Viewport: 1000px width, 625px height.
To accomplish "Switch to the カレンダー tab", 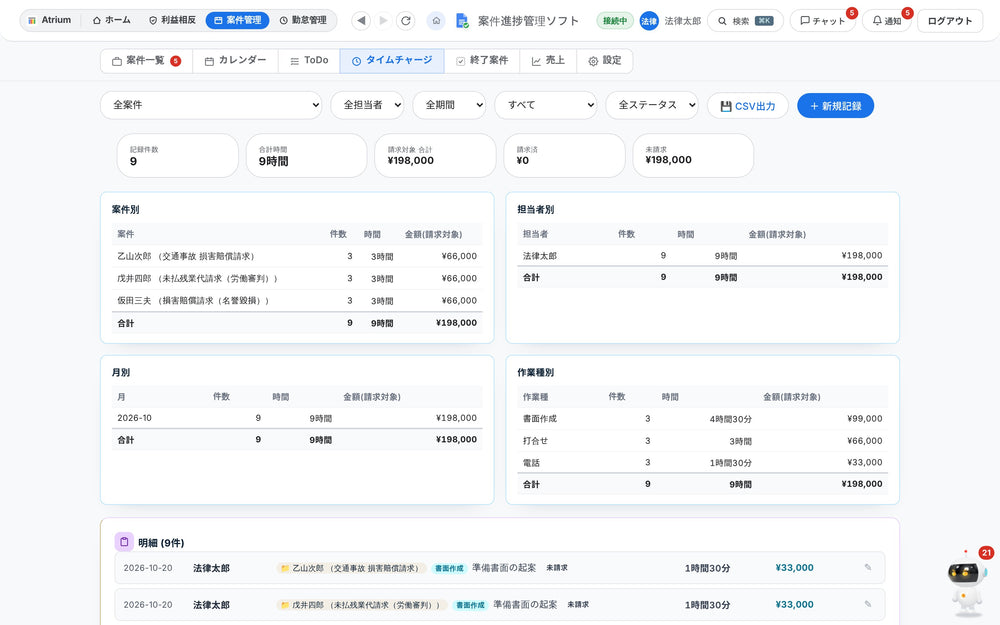I will tap(235, 61).
